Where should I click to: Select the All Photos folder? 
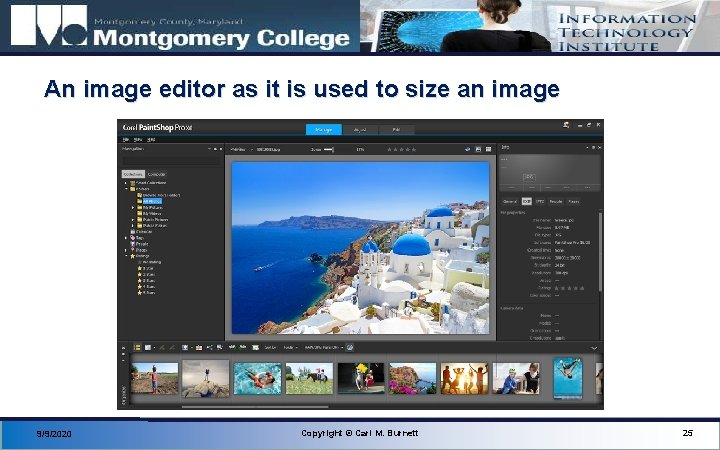coord(152,201)
